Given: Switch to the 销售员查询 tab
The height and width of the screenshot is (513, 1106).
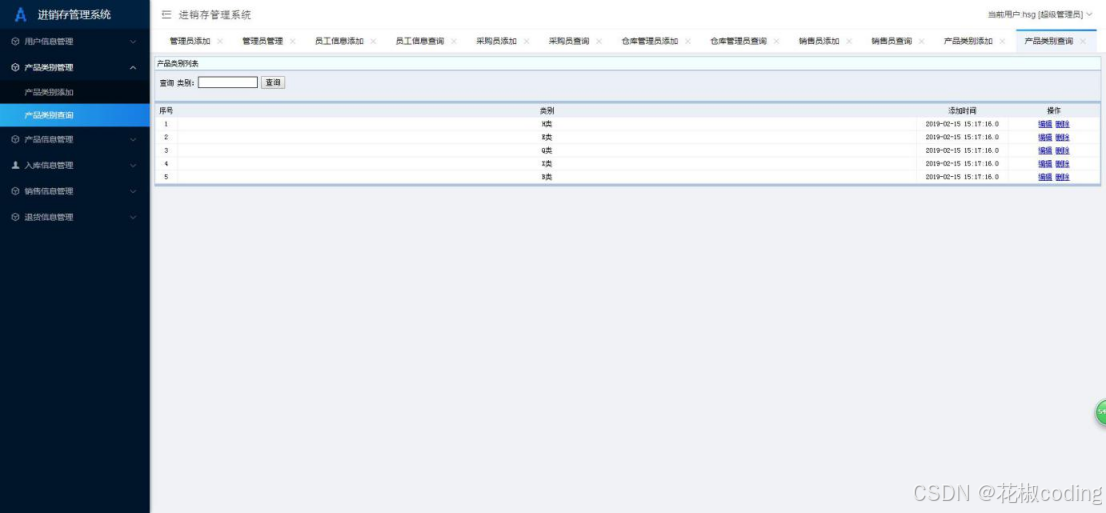Looking at the screenshot, I should tap(892, 41).
